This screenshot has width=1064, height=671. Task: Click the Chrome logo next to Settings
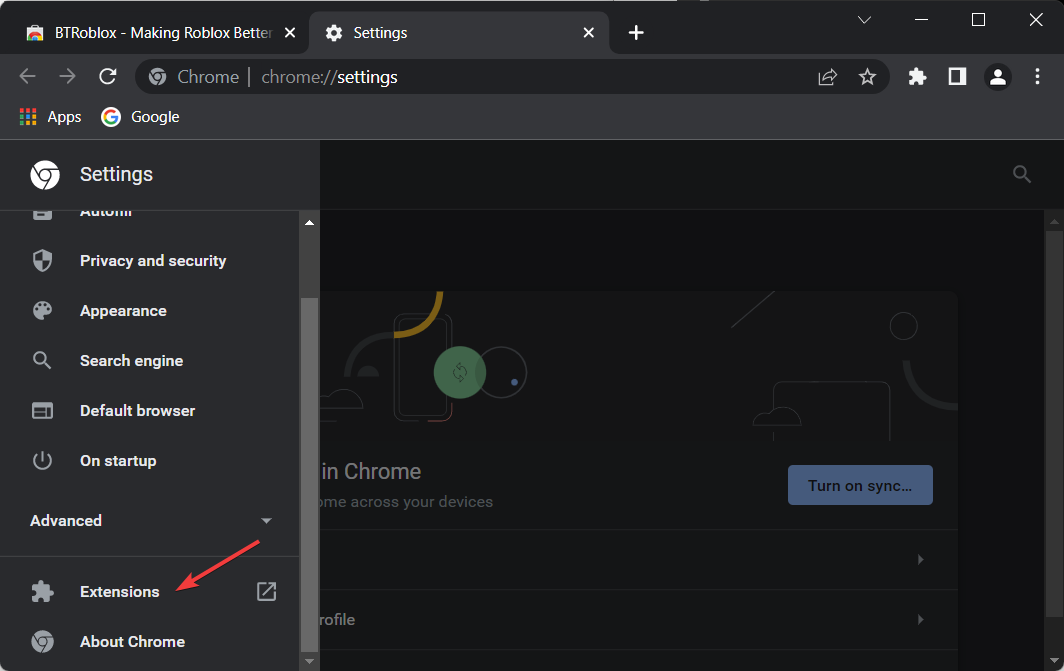click(45, 174)
